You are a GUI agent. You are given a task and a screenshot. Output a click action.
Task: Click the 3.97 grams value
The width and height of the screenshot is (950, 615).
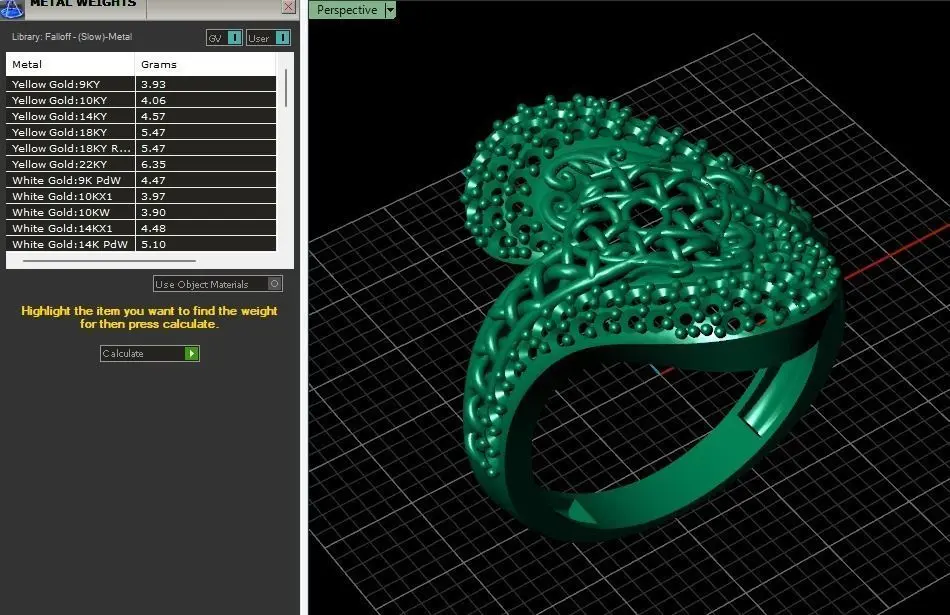(x=153, y=196)
